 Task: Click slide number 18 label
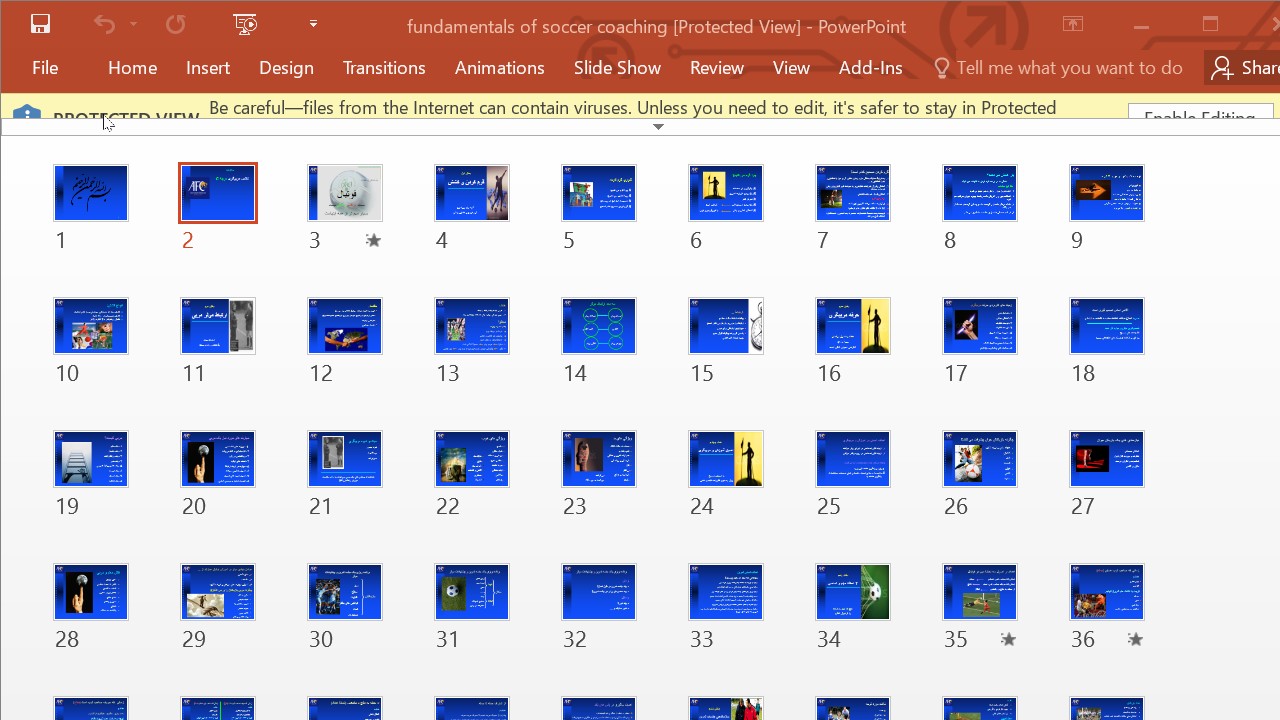point(1083,373)
